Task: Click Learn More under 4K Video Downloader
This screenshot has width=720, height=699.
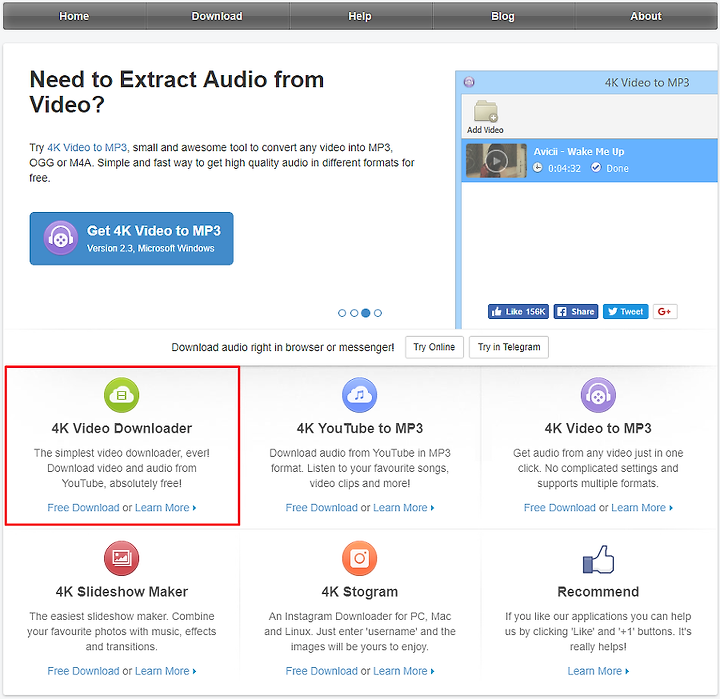Action: click(165, 507)
